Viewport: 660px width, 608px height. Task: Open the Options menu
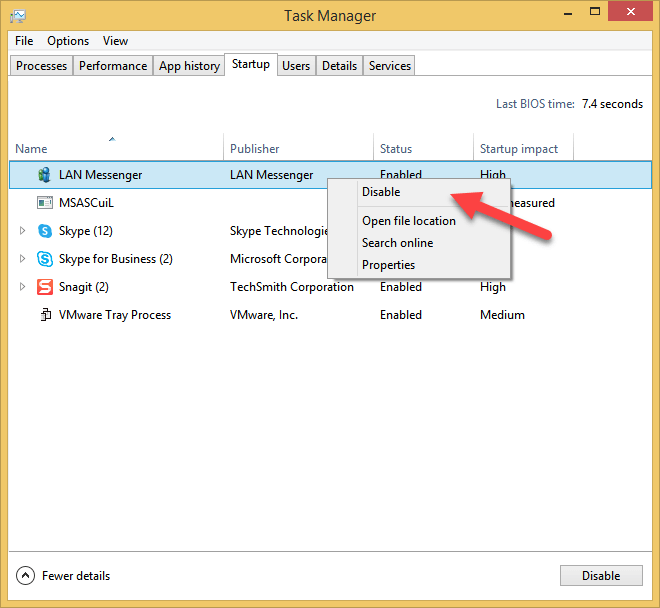(x=68, y=41)
